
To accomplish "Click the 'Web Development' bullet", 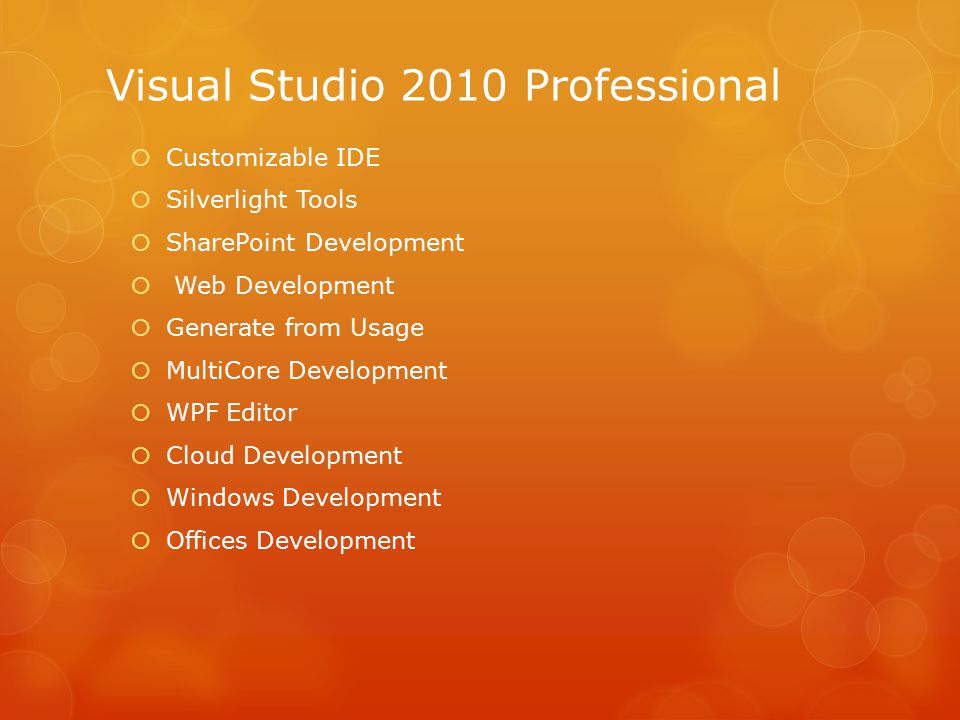I will click(x=285, y=286).
